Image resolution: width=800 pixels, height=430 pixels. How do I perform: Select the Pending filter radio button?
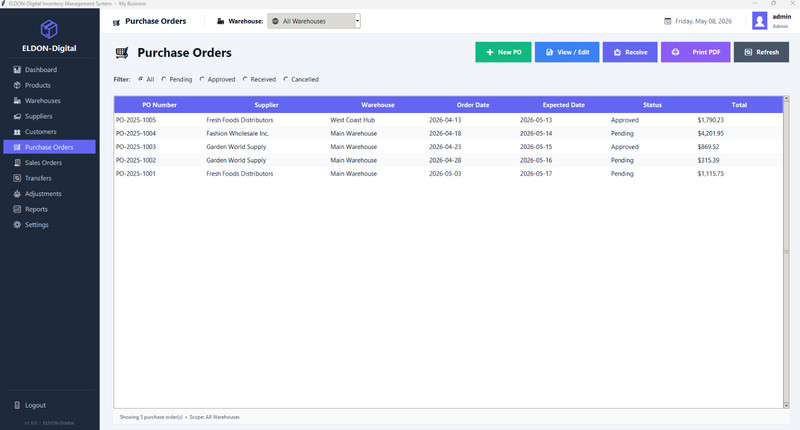(x=164, y=79)
